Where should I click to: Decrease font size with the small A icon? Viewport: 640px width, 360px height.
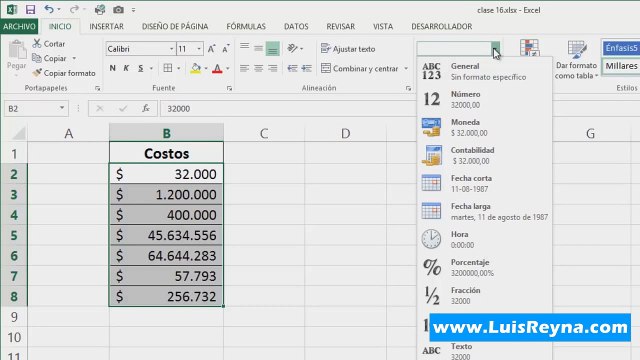click(x=226, y=49)
